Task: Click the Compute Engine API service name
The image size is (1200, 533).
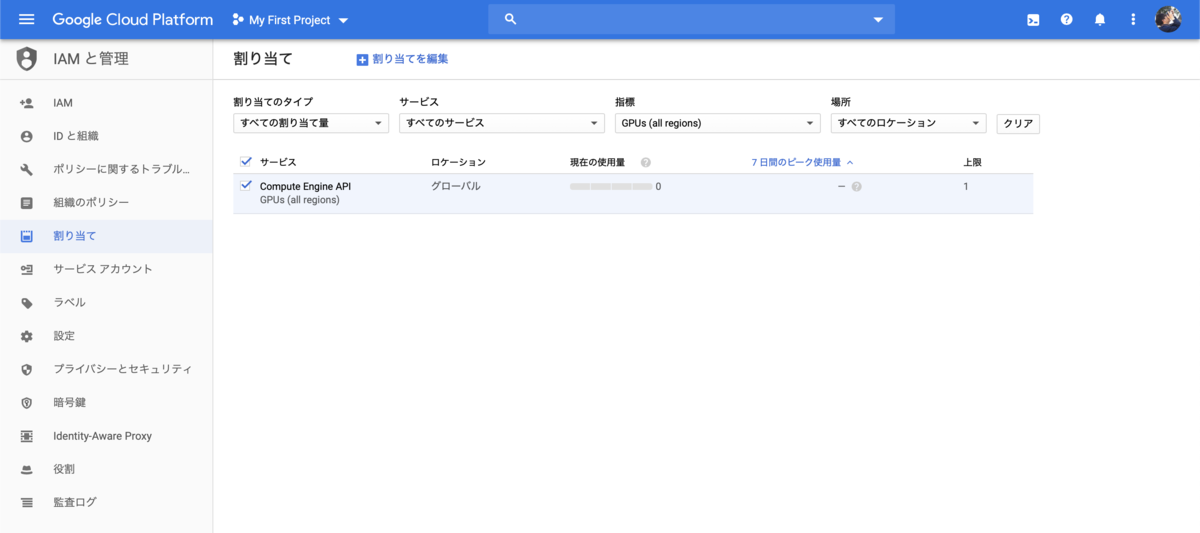Action: coord(305,186)
